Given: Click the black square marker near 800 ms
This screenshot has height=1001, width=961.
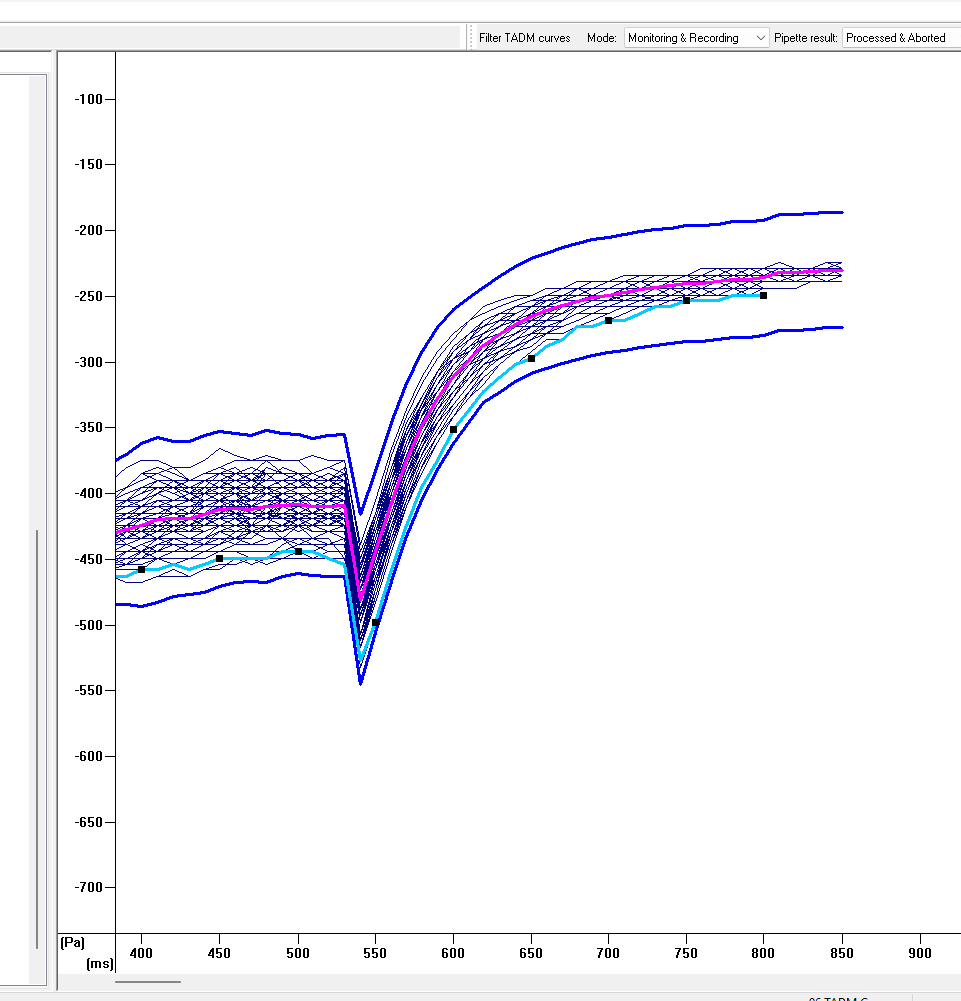Looking at the screenshot, I should click(x=763, y=295).
